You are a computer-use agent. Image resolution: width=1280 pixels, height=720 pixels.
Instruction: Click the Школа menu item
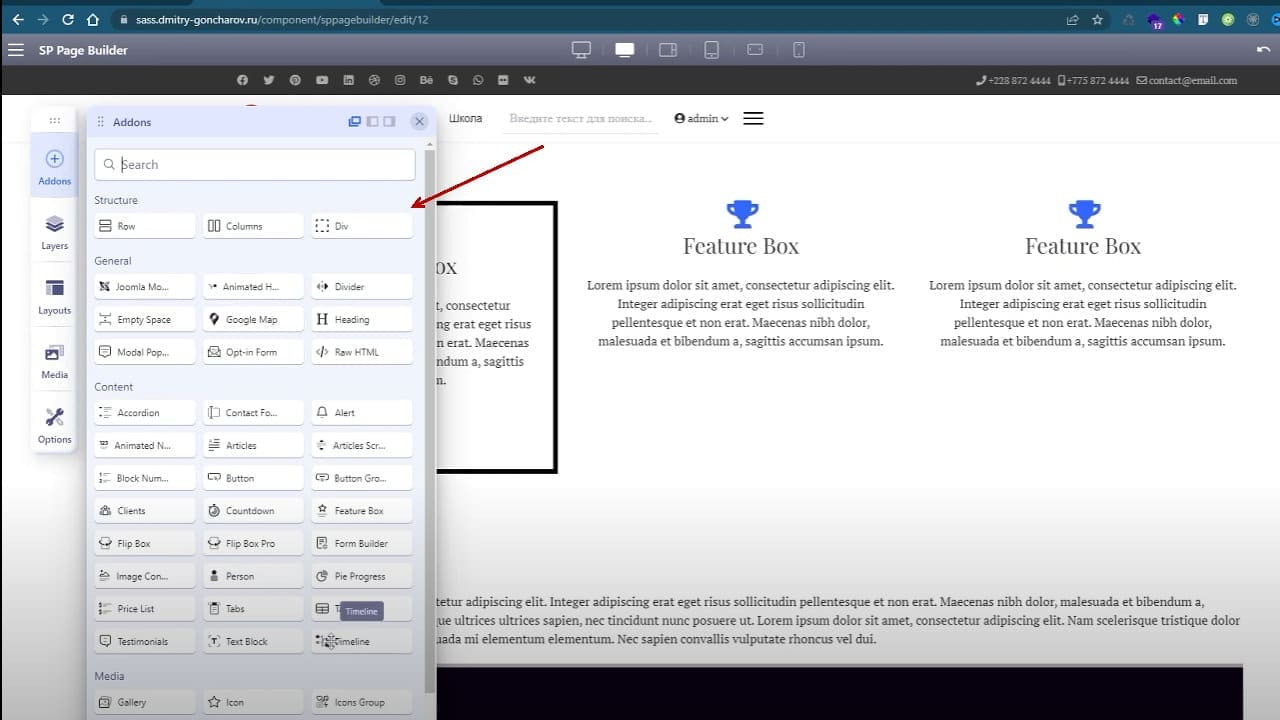click(466, 118)
